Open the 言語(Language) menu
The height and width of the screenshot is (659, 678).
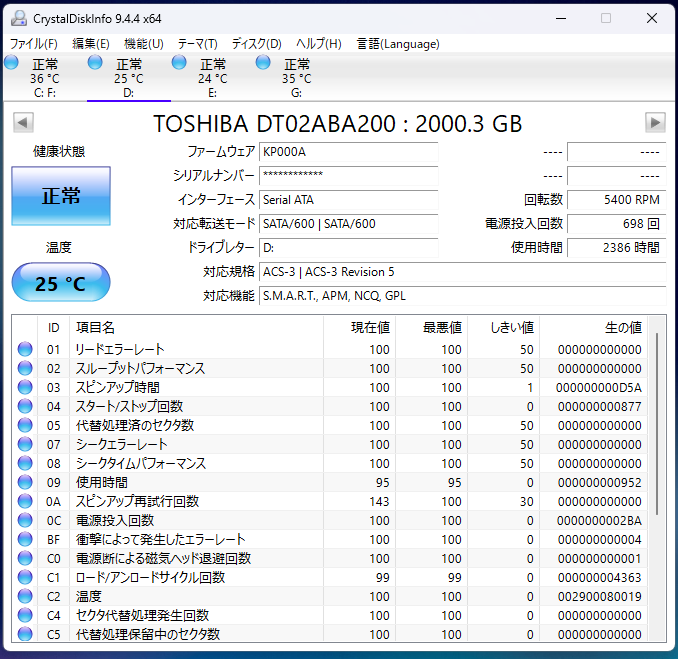click(398, 44)
